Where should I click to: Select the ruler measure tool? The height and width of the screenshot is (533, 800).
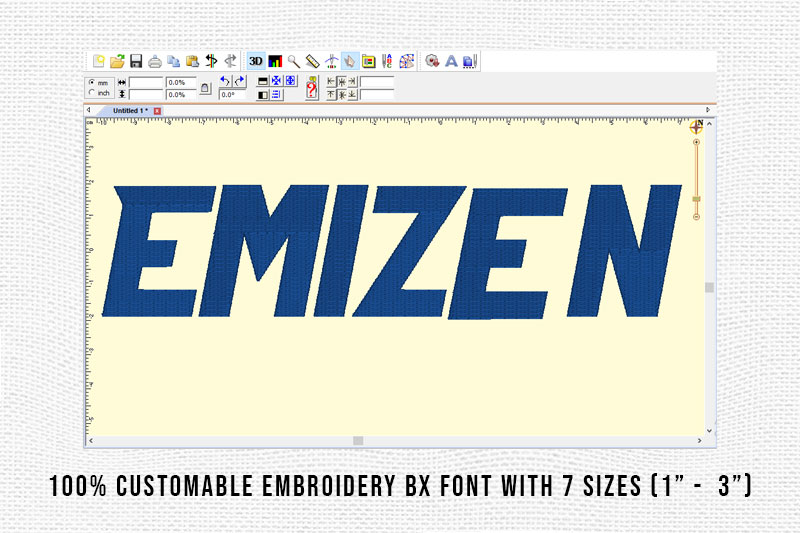(x=312, y=62)
